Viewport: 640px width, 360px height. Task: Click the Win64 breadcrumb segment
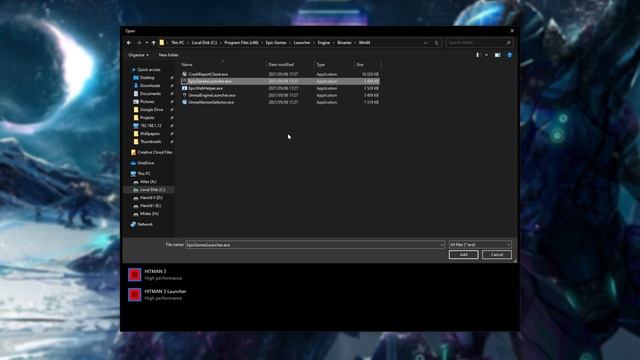click(364, 42)
